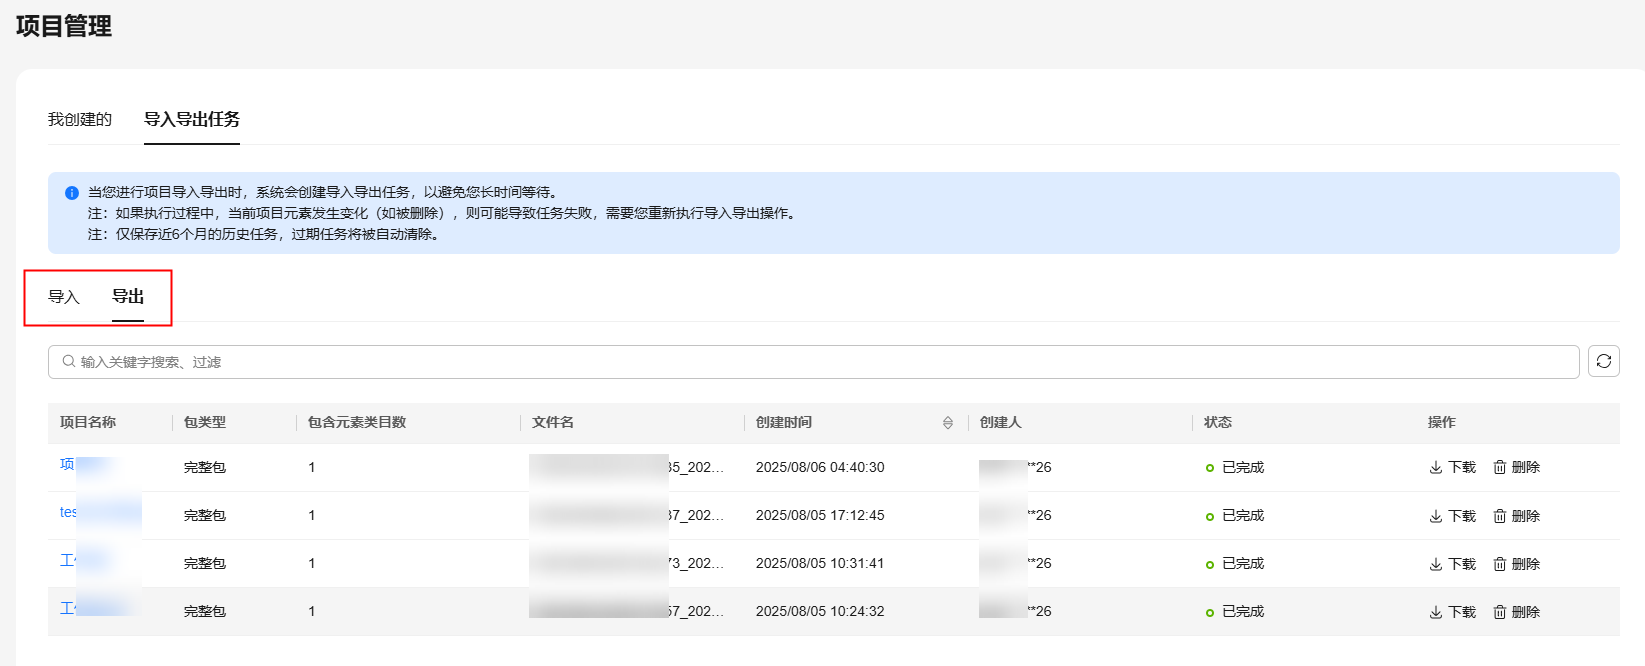The height and width of the screenshot is (666, 1645).
Task: Click the 项目名称 column header
Action: (x=88, y=422)
